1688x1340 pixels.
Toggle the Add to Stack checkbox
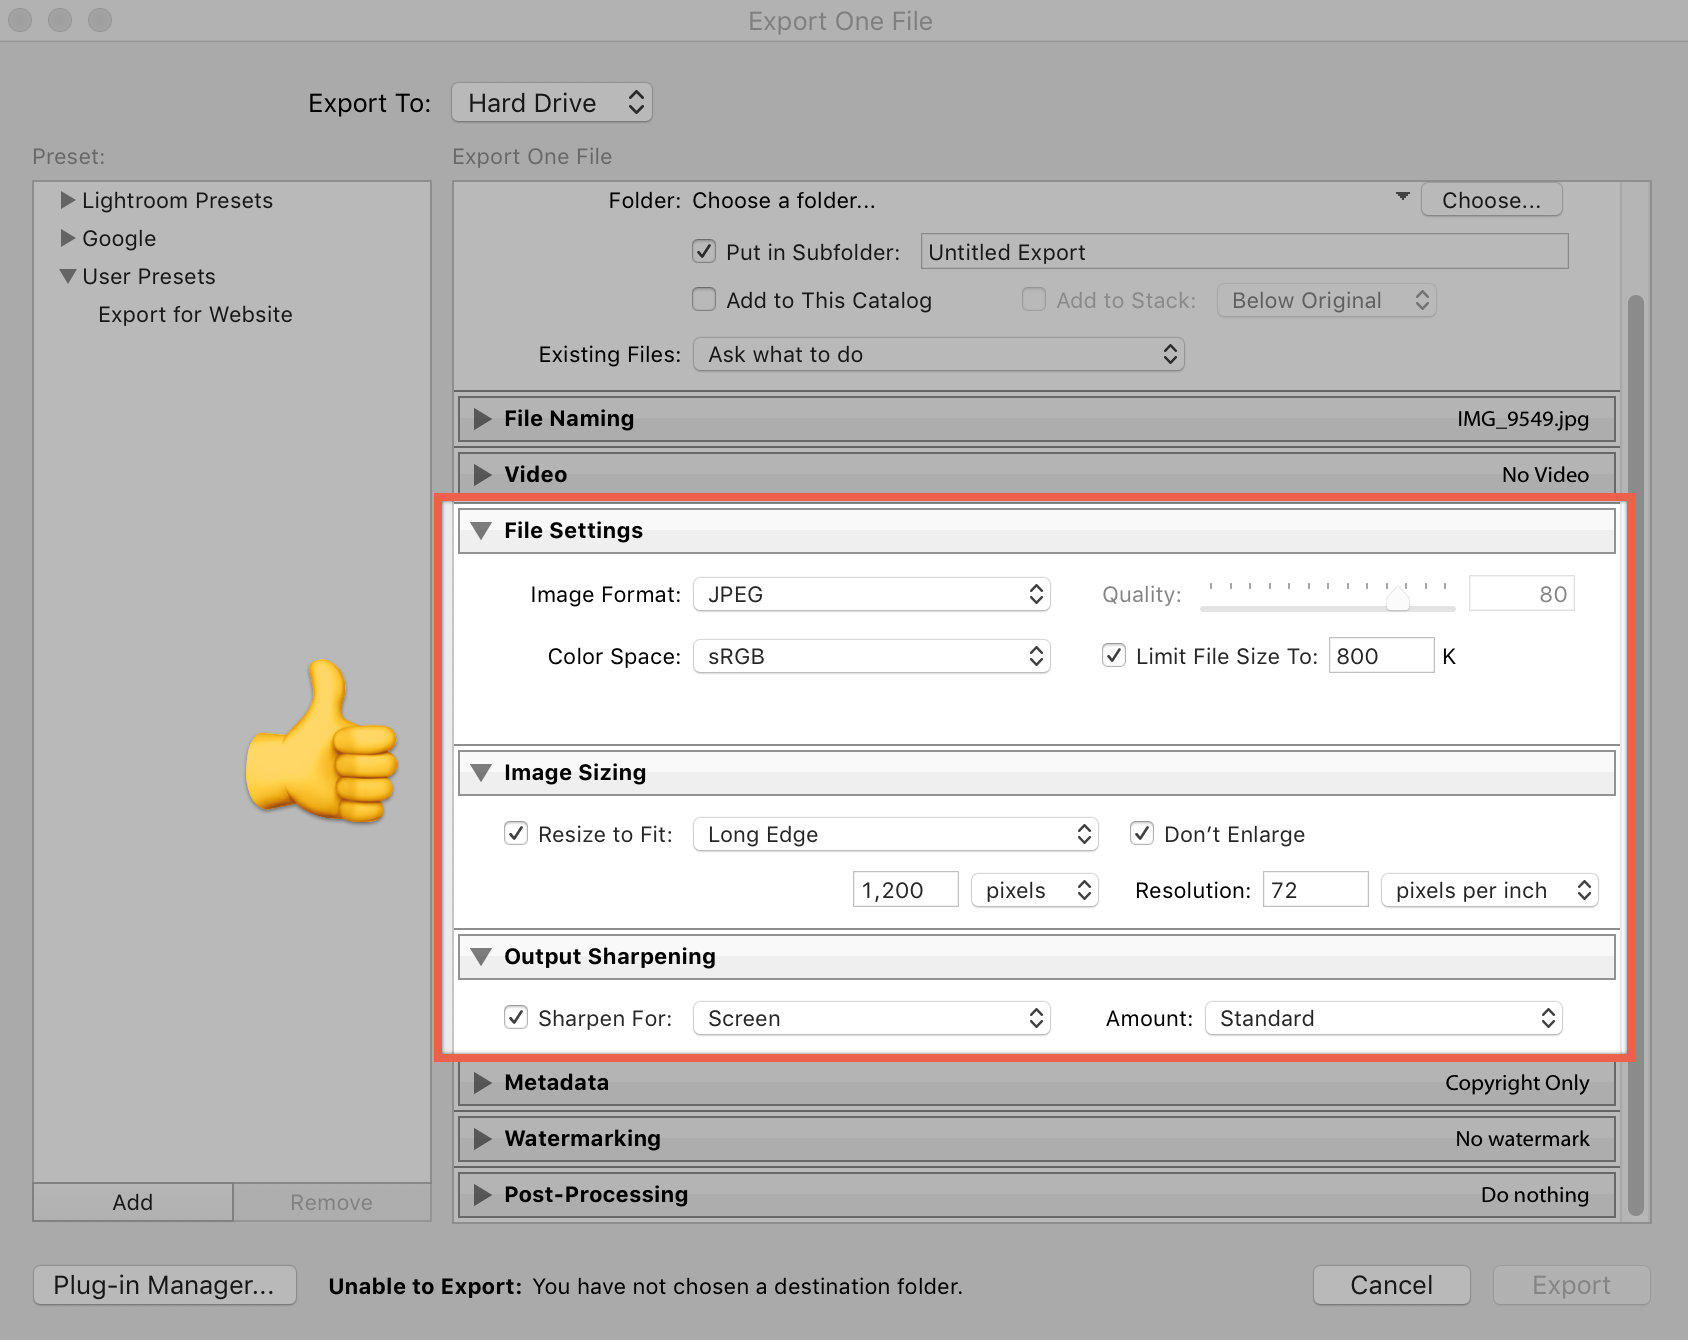(1034, 299)
